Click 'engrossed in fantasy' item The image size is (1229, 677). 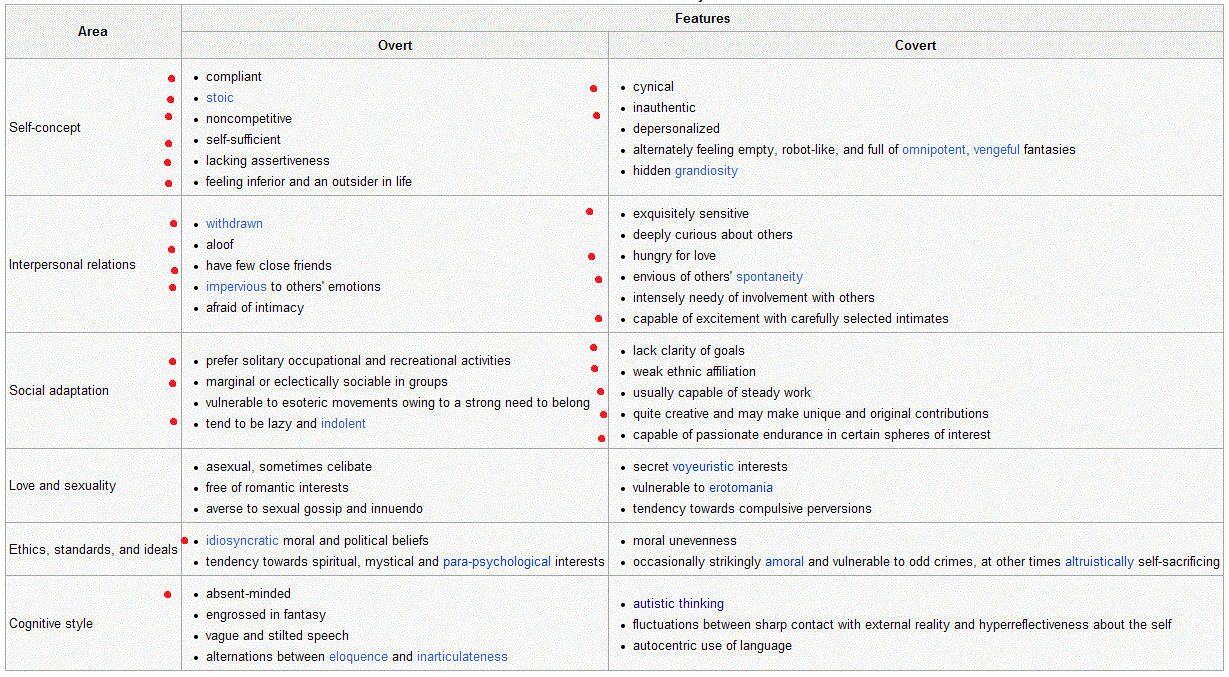point(266,615)
